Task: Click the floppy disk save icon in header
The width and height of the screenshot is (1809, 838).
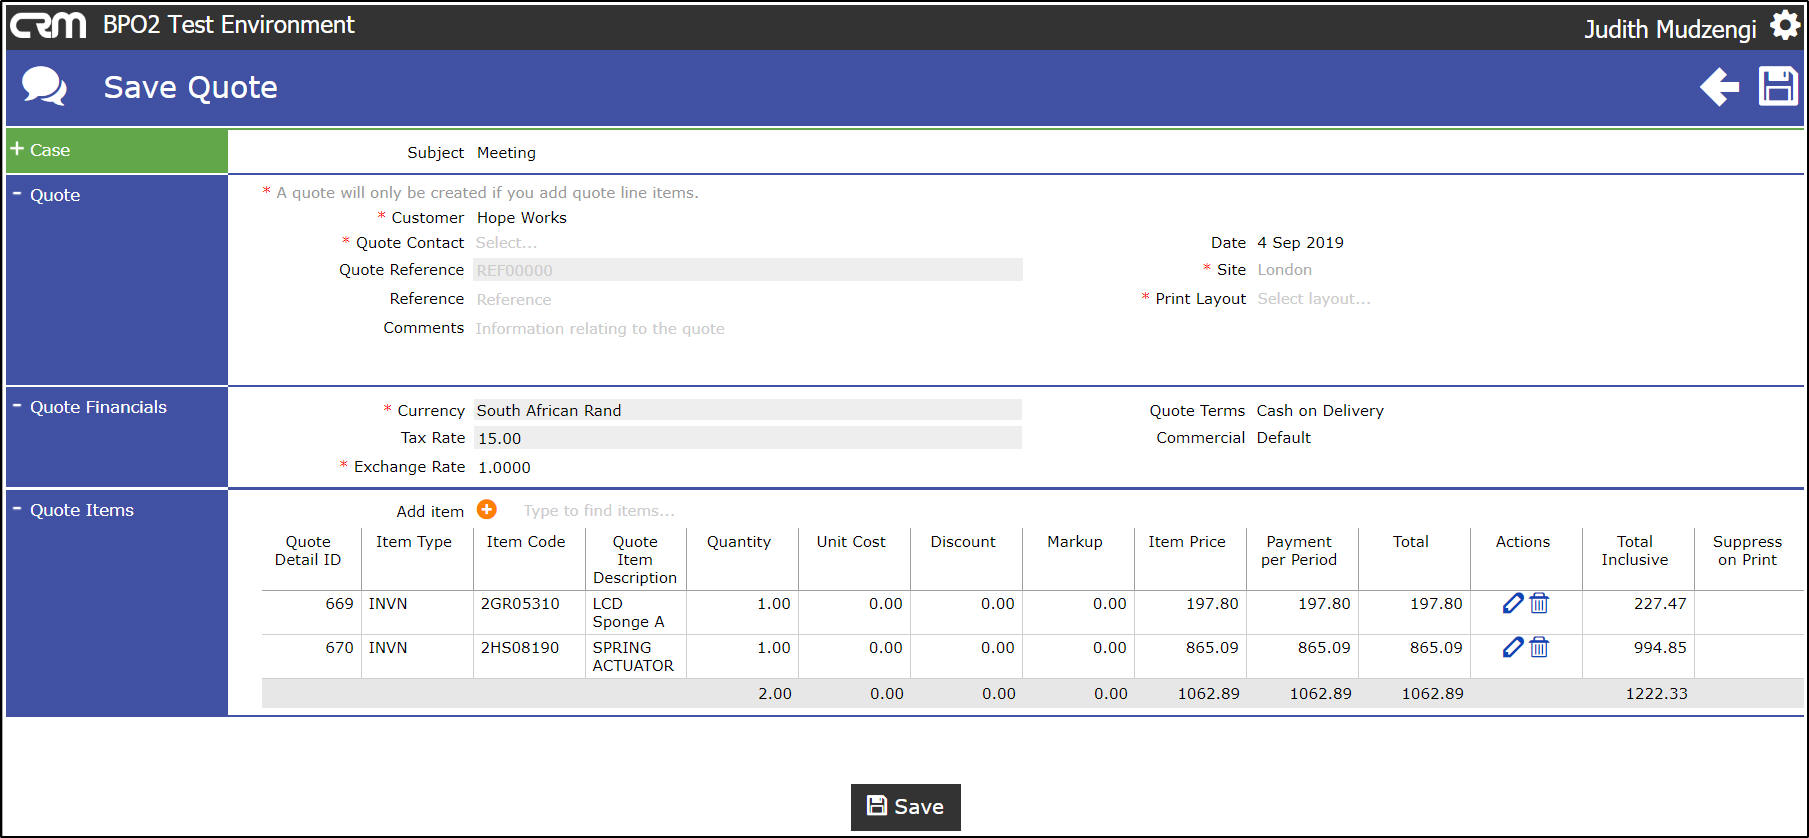Action: click(1778, 86)
